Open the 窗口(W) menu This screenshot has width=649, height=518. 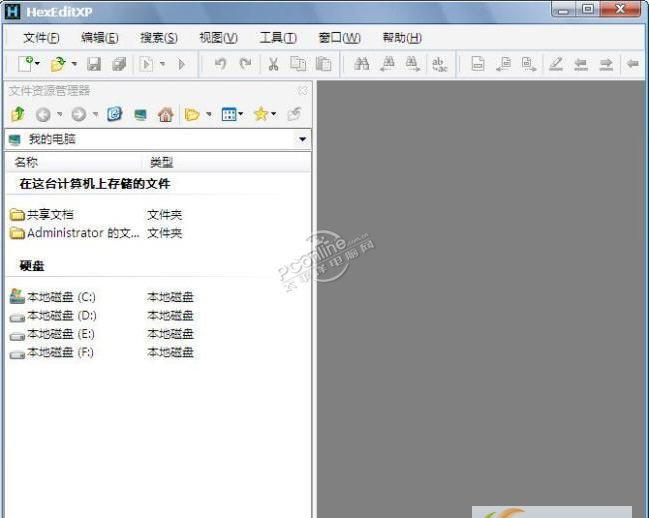pyautogui.click(x=339, y=38)
